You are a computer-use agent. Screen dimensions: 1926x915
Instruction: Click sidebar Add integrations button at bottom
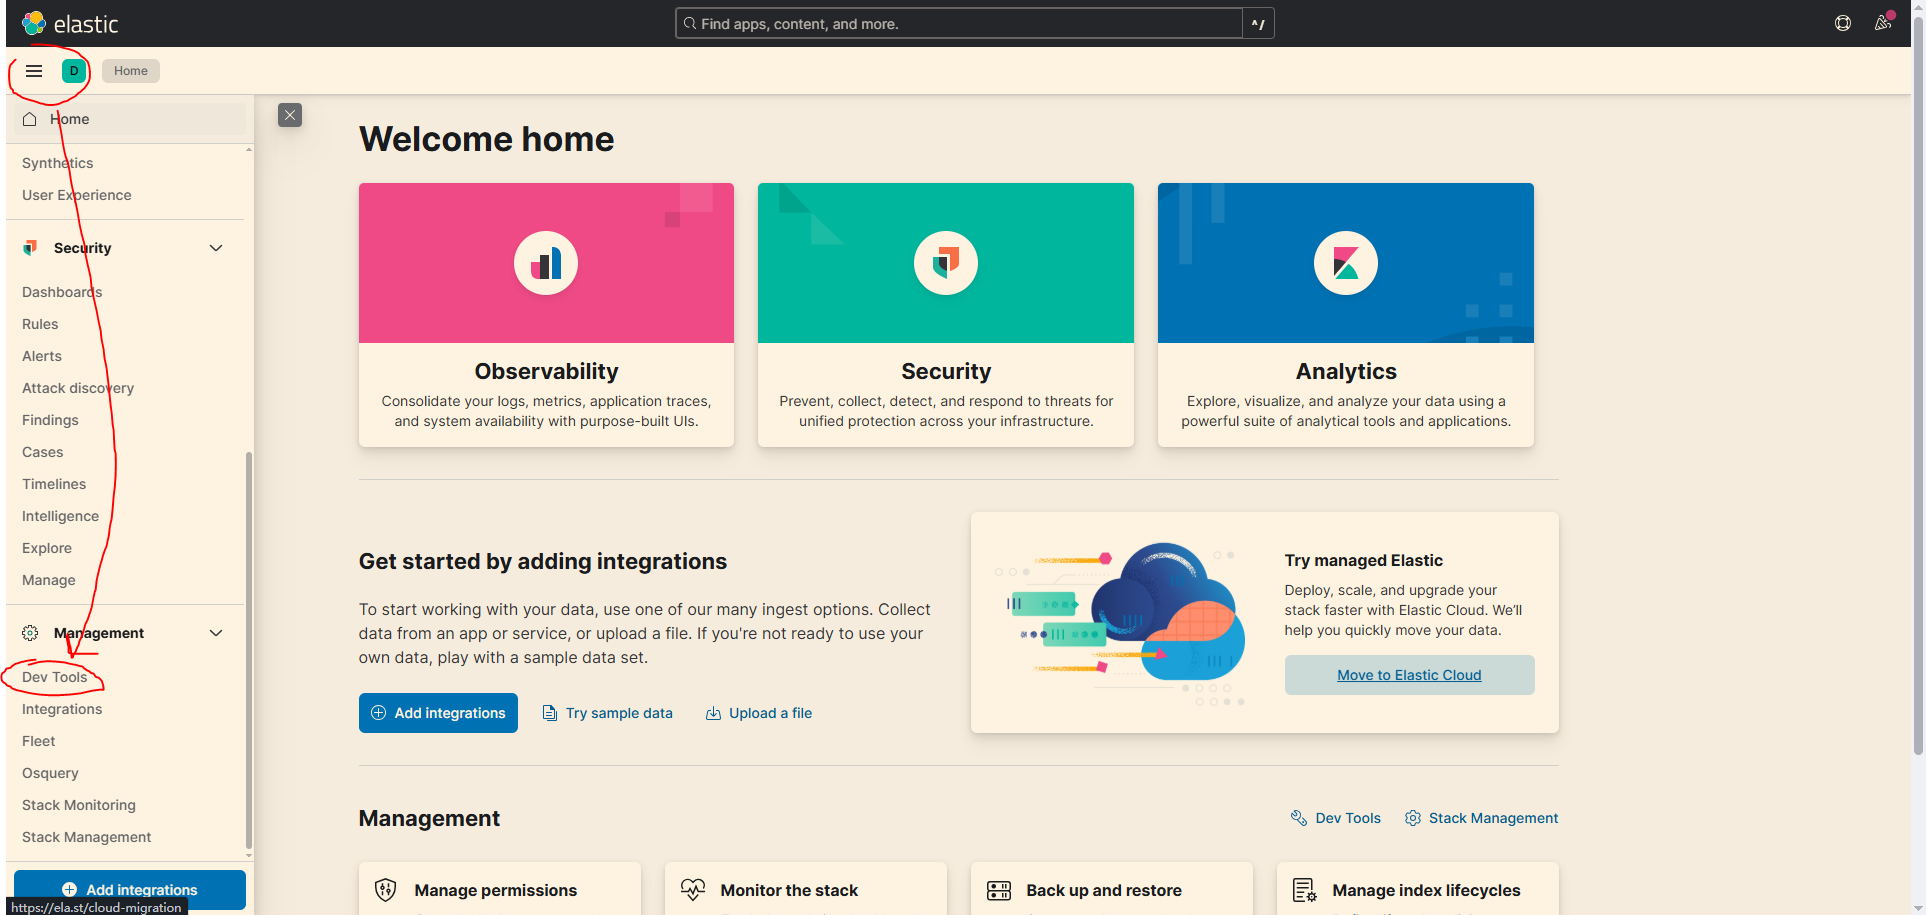point(130,889)
